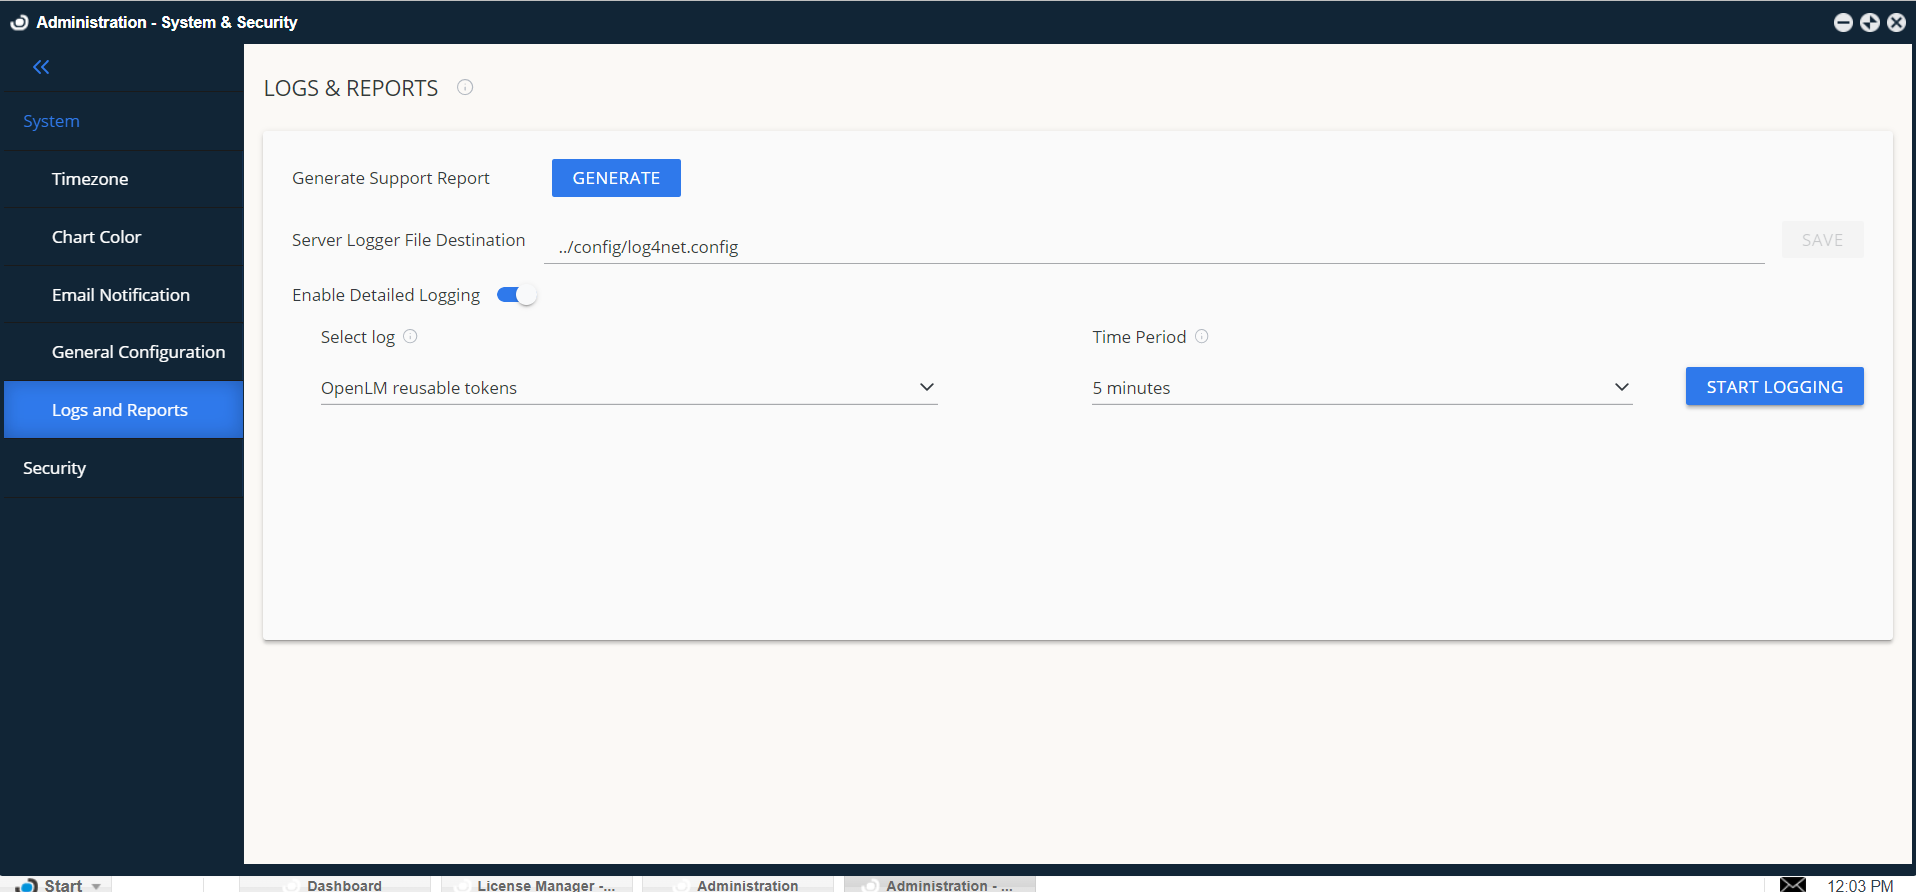
Task: Switch to License Manager in taskbar
Action: coord(537,884)
